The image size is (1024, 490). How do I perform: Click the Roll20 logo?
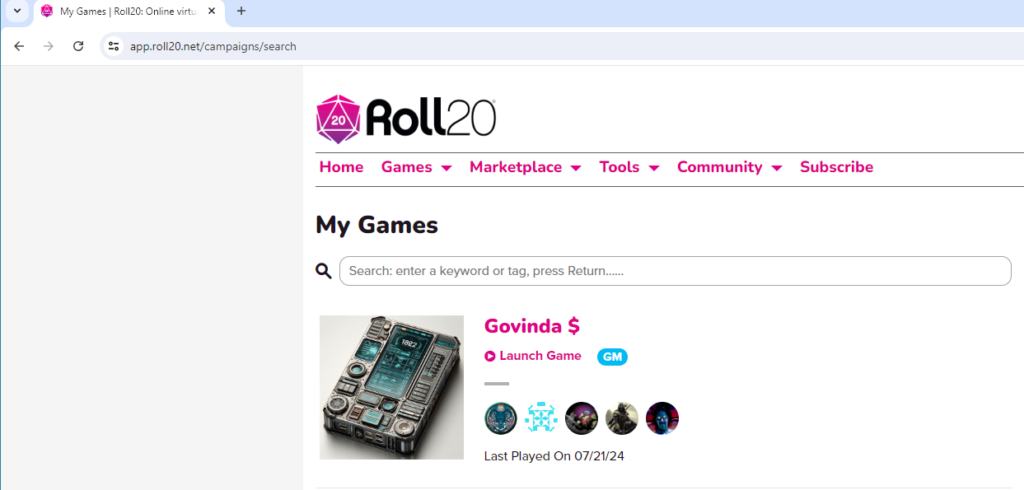406,119
